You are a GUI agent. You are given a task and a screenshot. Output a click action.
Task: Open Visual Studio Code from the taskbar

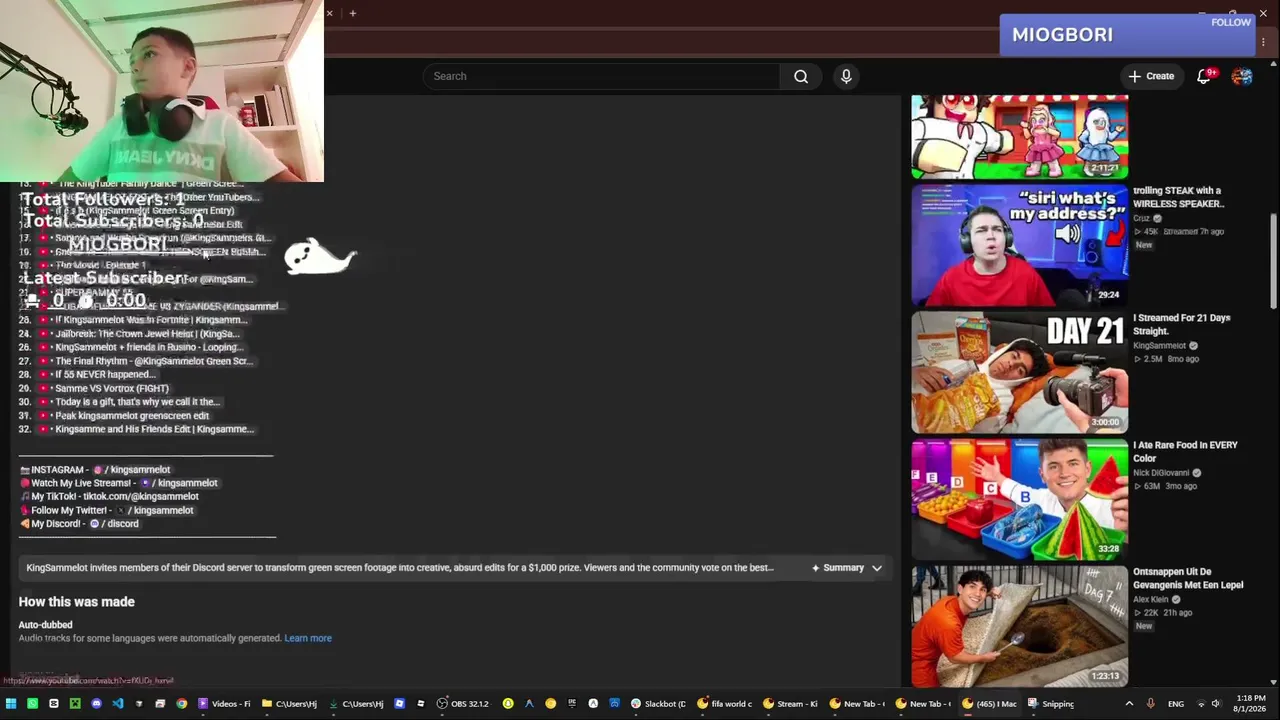coord(117,704)
